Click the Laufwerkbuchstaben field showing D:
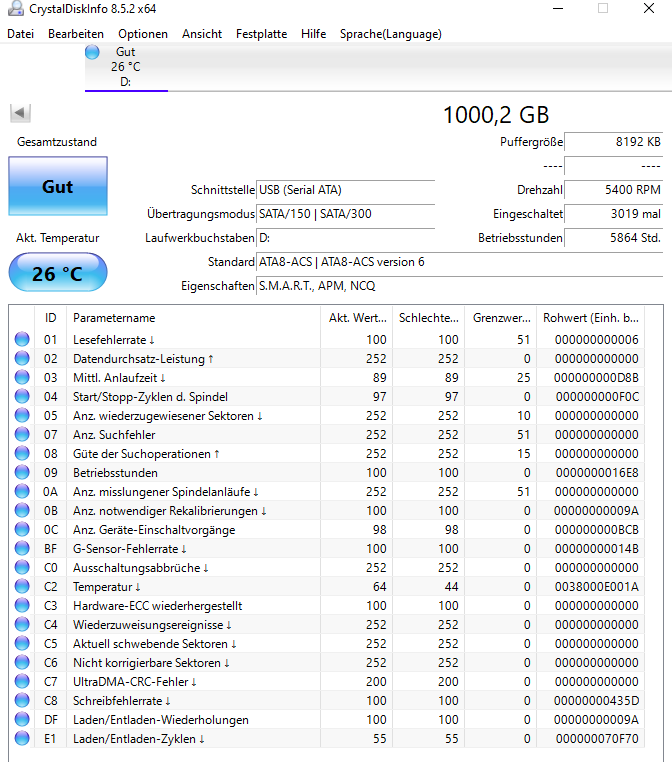This screenshot has height=762, width=672. pyautogui.click(x=345, y=238)
